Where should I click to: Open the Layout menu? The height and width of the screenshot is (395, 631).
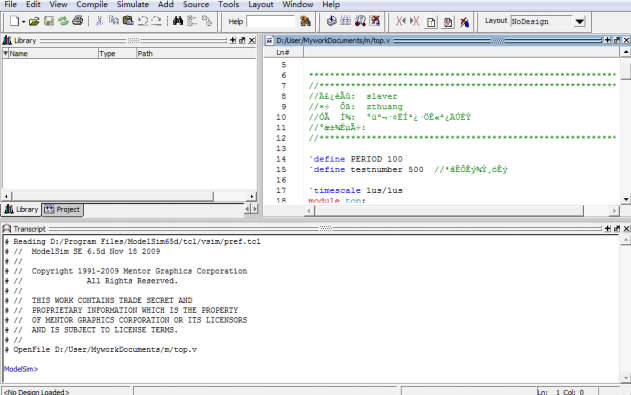point(260,4)
